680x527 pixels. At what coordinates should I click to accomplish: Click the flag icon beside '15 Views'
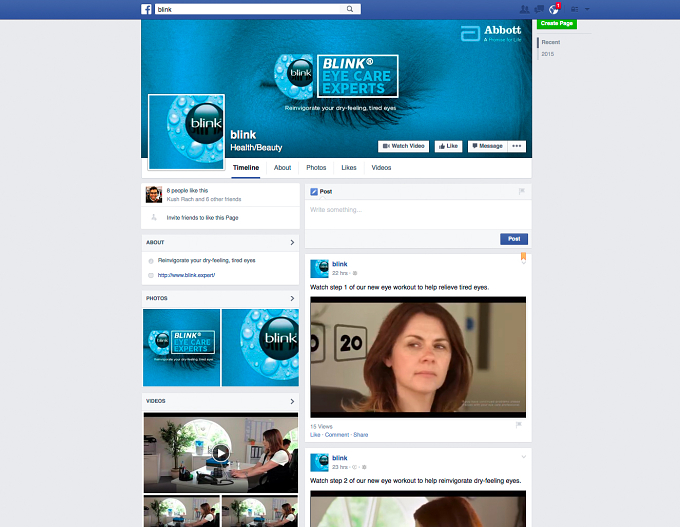click(x=519, y=425)
